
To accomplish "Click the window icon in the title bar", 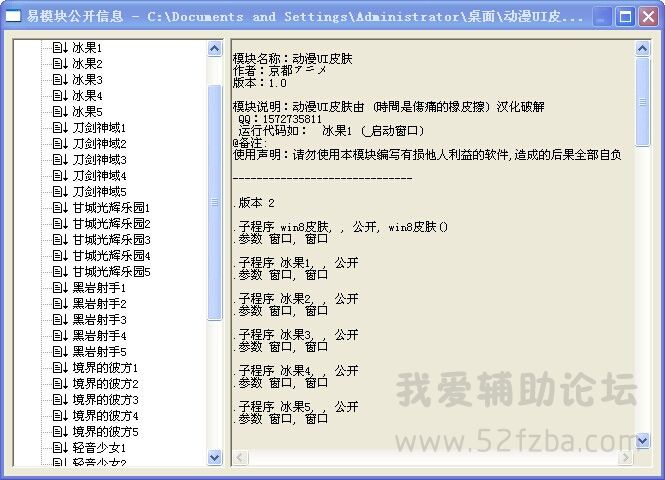I will (x=13, y=16).
